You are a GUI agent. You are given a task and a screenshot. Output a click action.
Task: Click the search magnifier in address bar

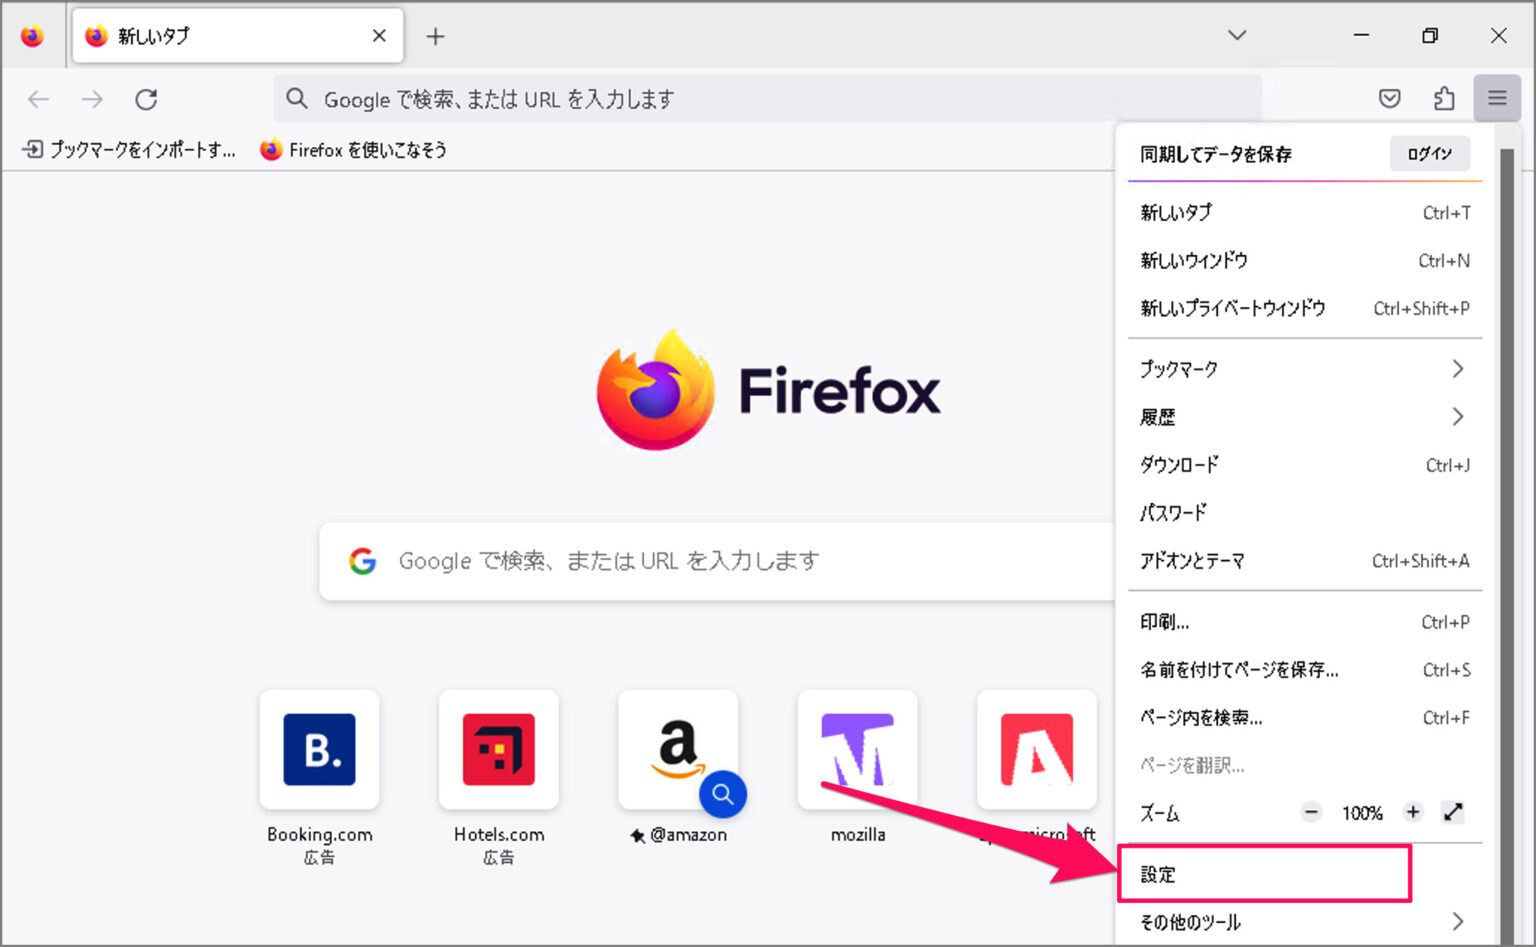point(297,98)
